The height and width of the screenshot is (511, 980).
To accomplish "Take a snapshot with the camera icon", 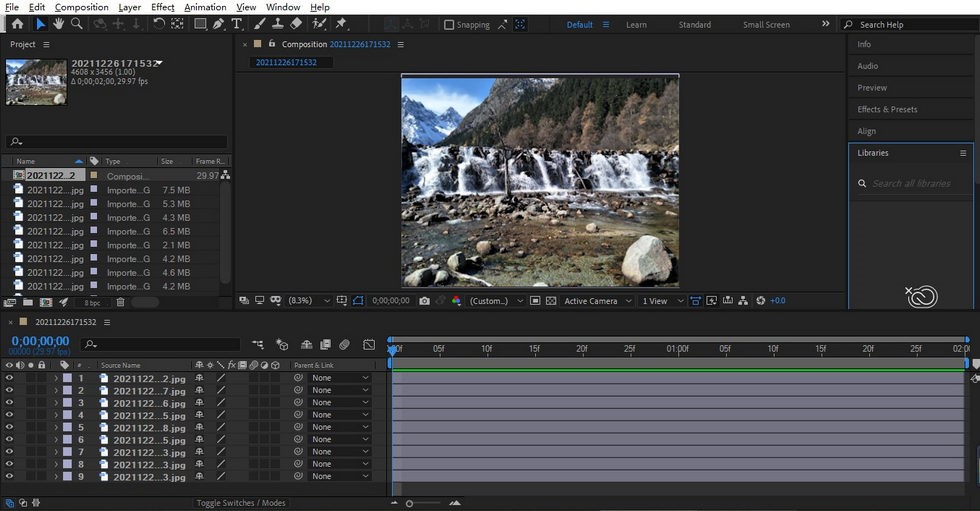I will [x=425, y=301].
